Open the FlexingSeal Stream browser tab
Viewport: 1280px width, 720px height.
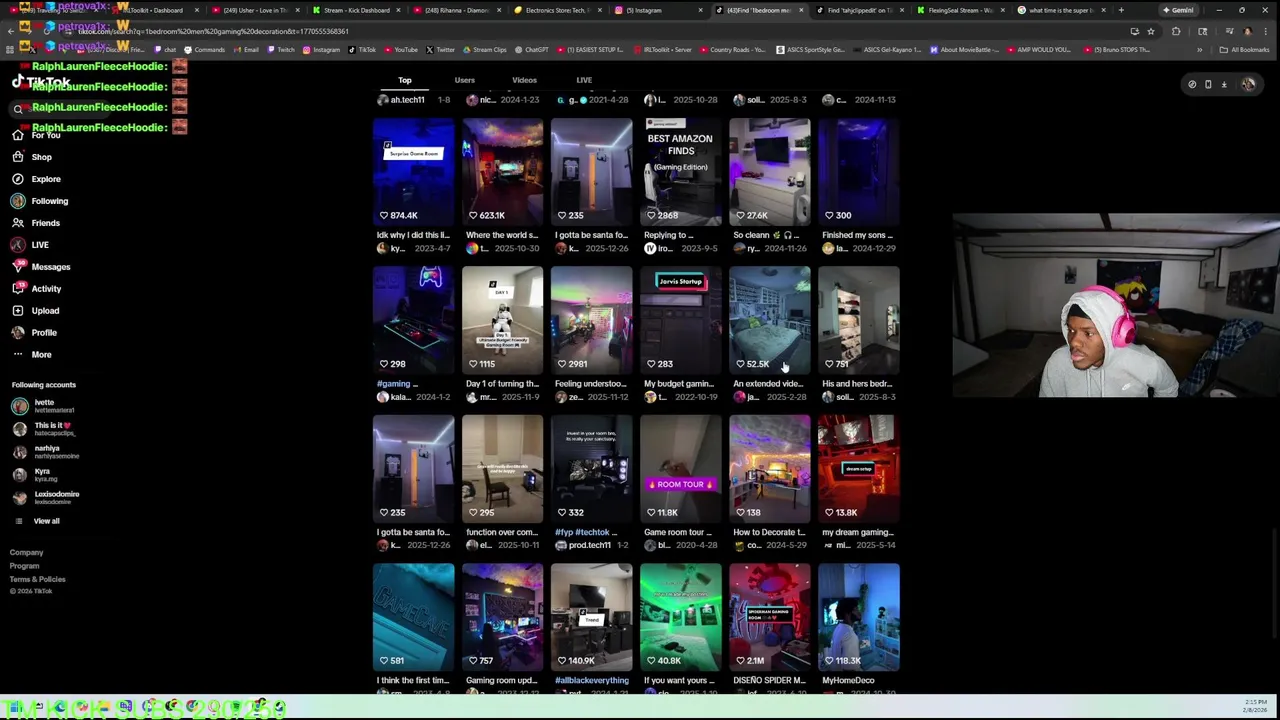[x=960, y=10]
